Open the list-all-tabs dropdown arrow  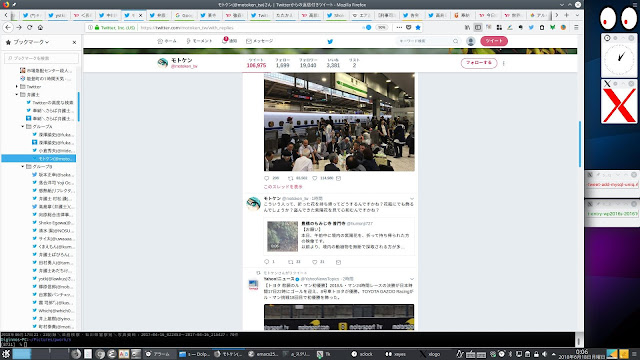coord(577,16)
